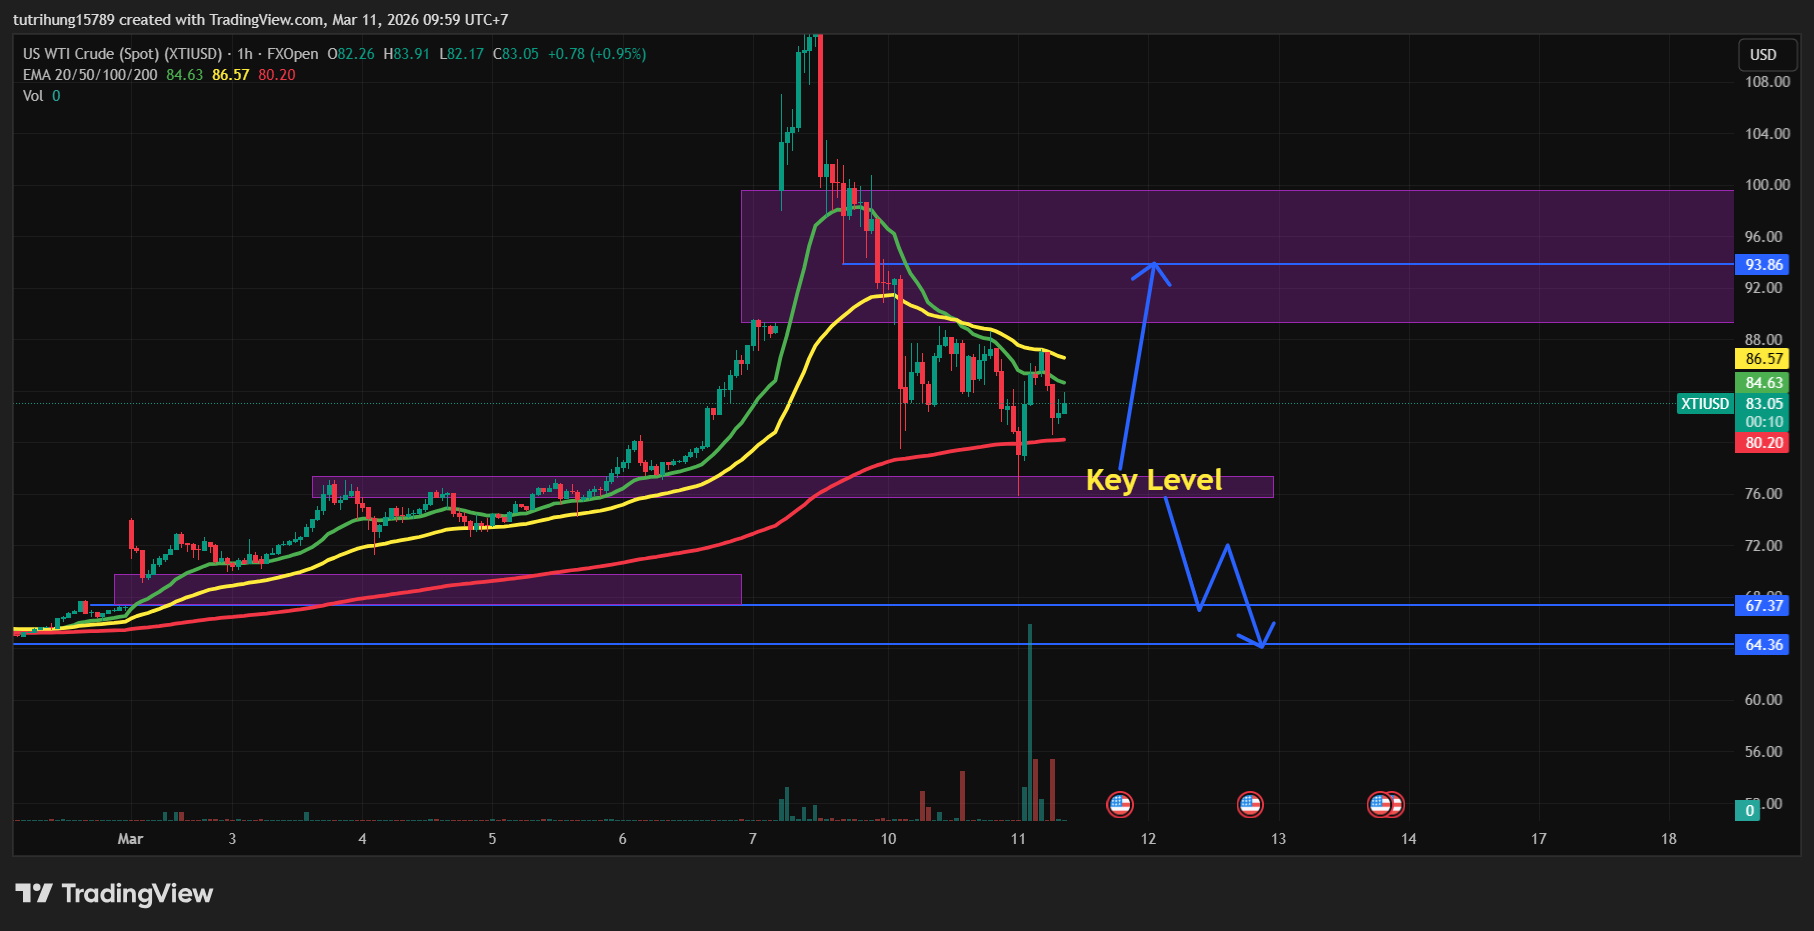Click the XTIUSD symbol tag on price axis

click(1704, 404)
